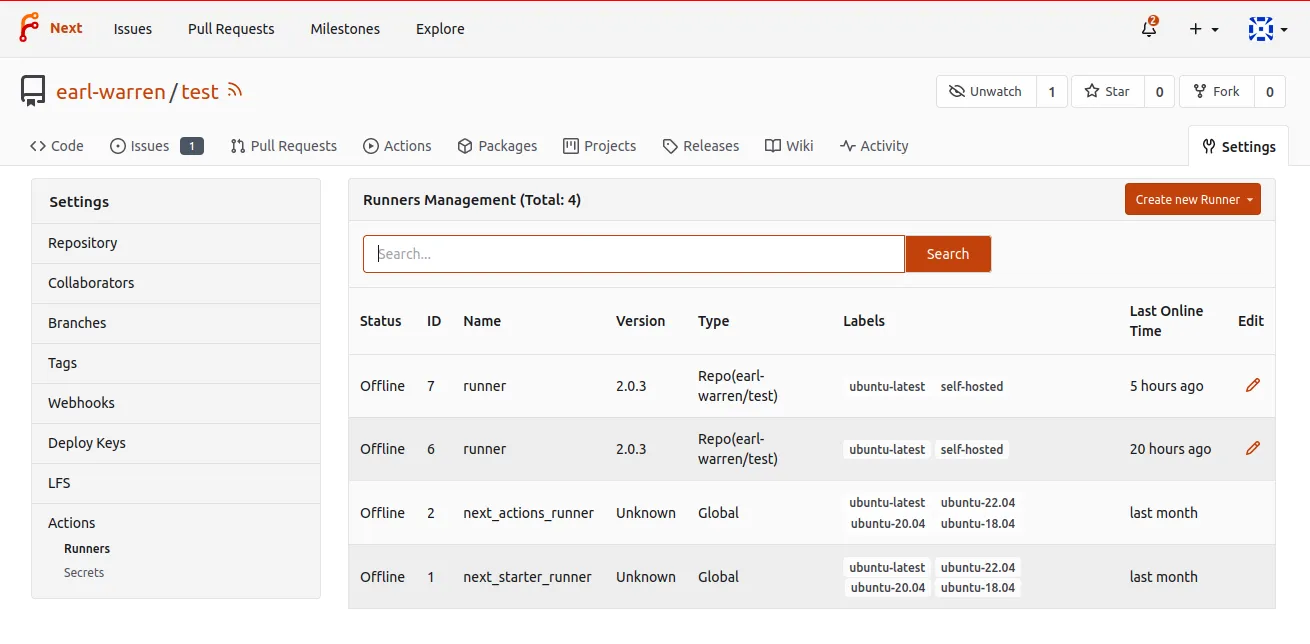Go to the Wiki tab
The width and height of the screenshot is (1310, 644).
point(789,146)
